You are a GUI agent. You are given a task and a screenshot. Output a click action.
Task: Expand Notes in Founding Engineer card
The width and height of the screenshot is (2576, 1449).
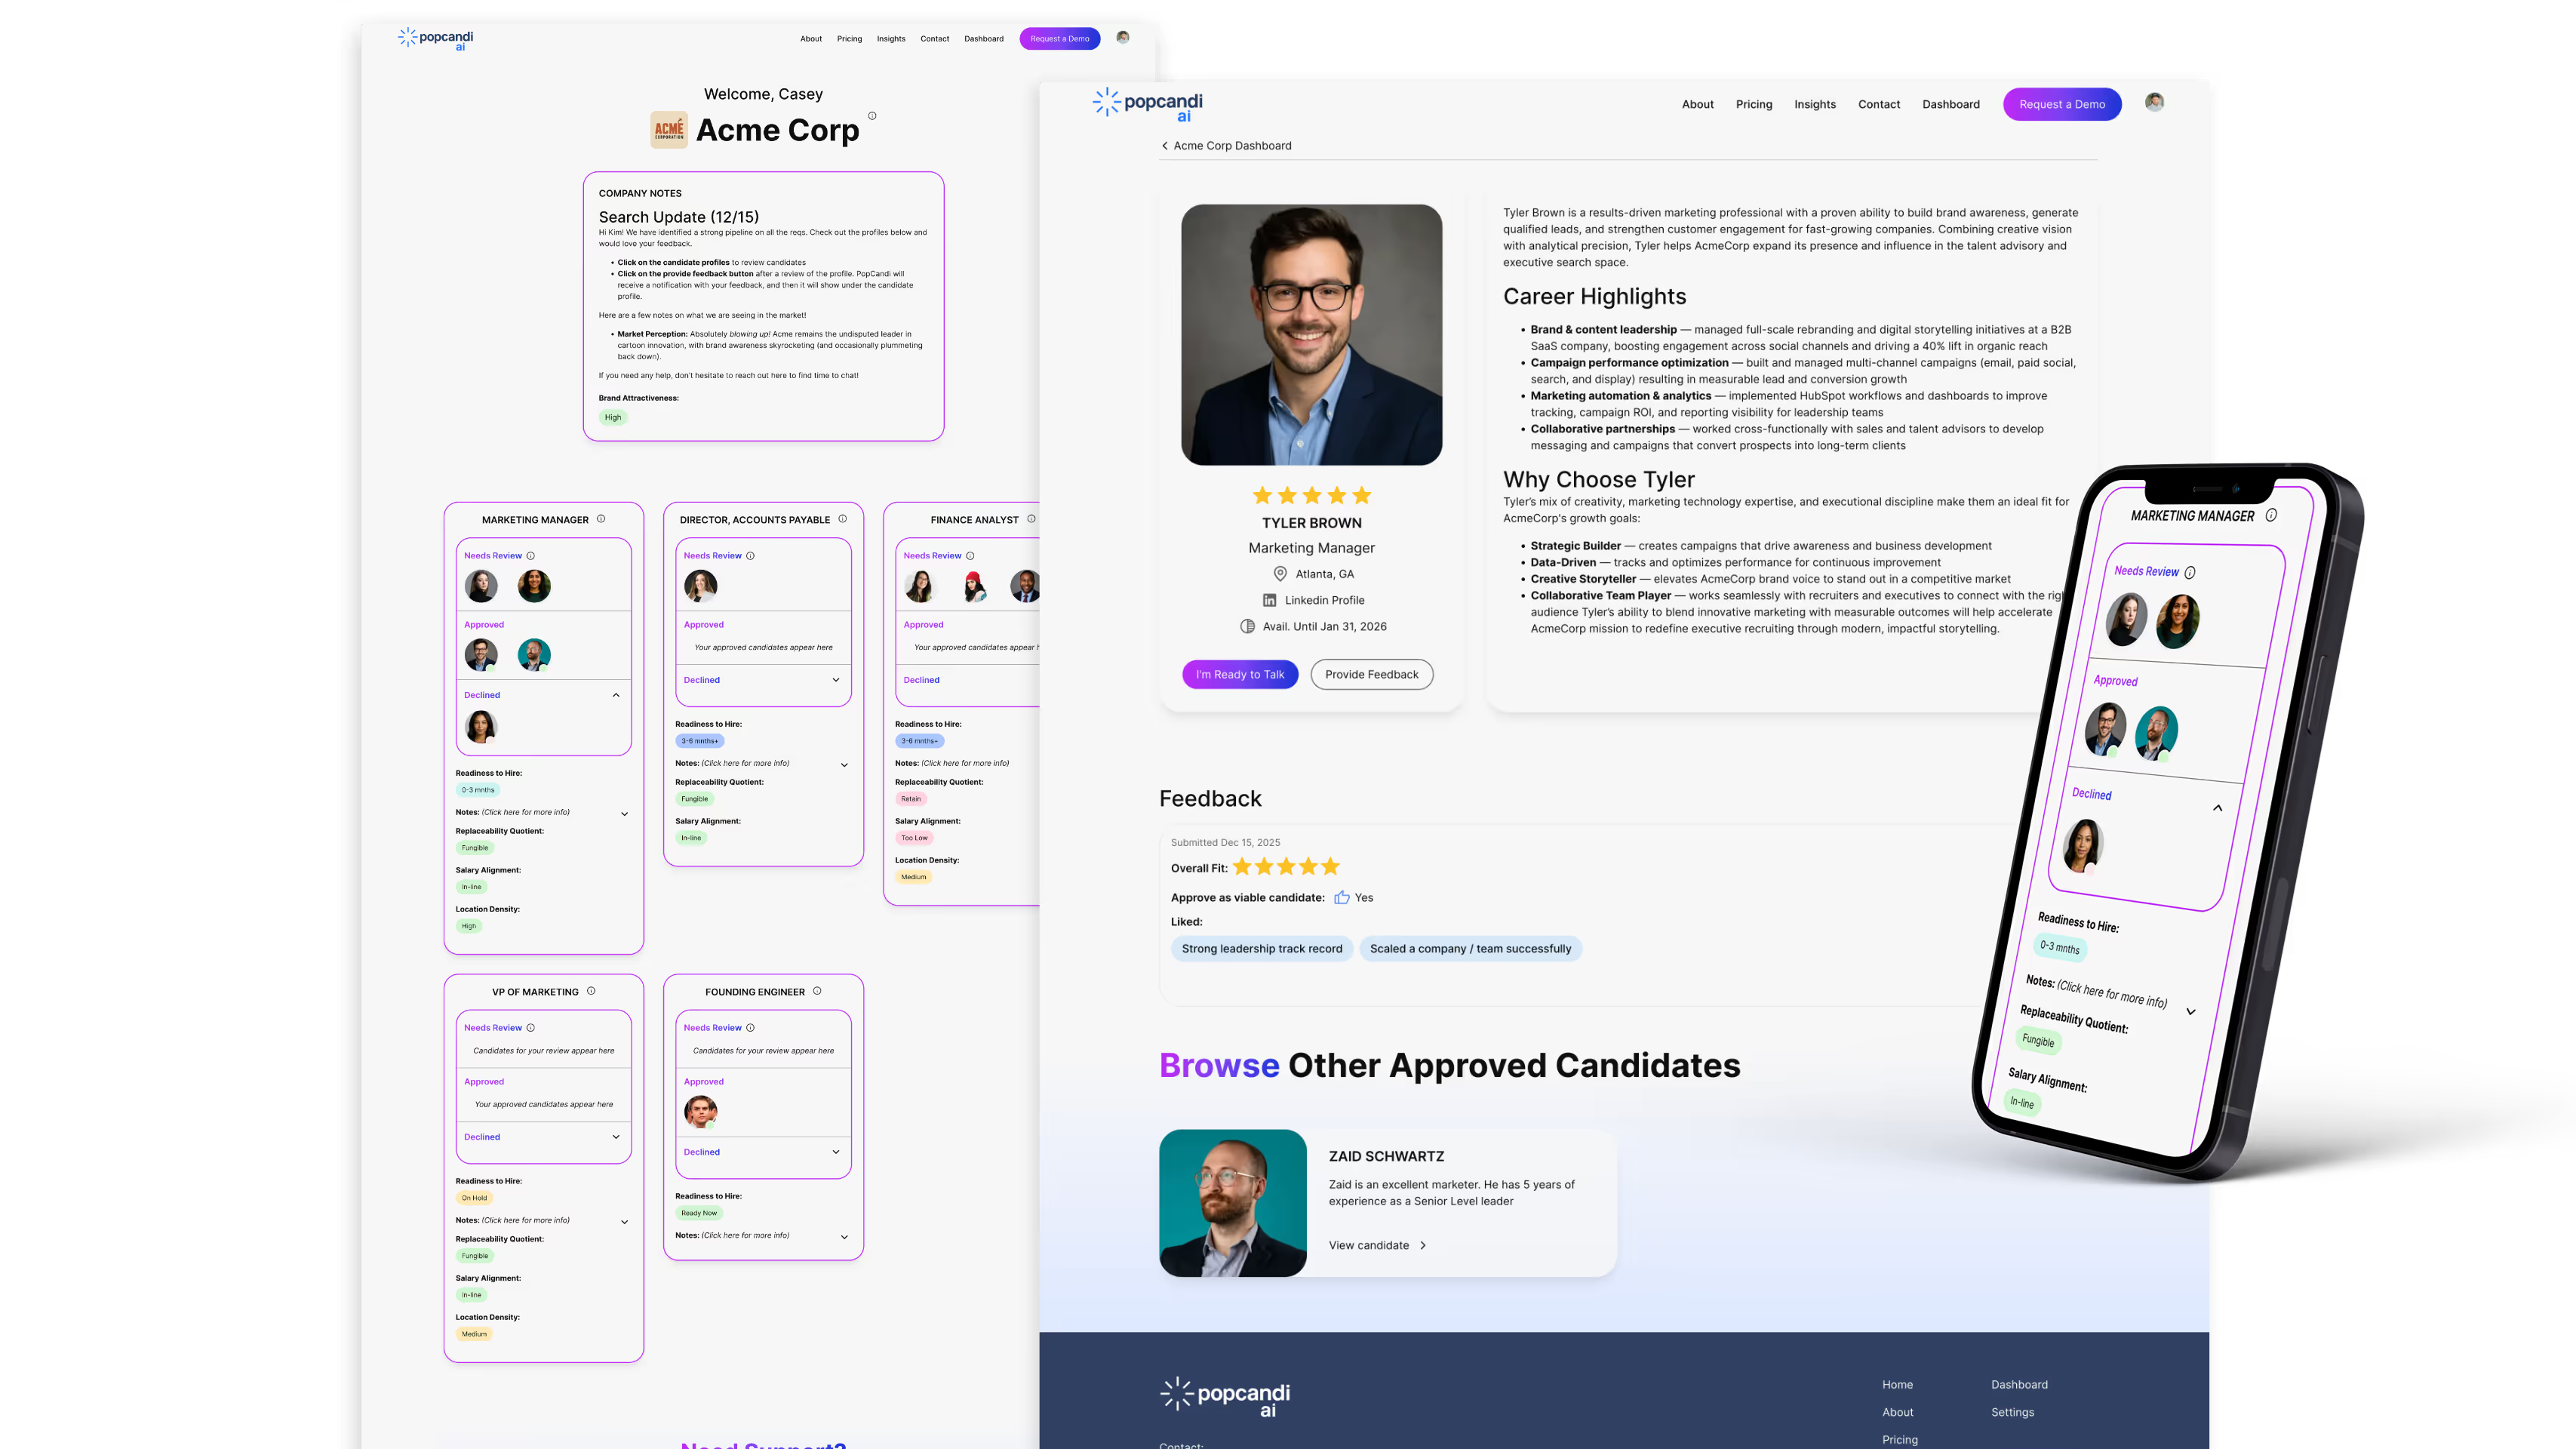pos(844,1237)
